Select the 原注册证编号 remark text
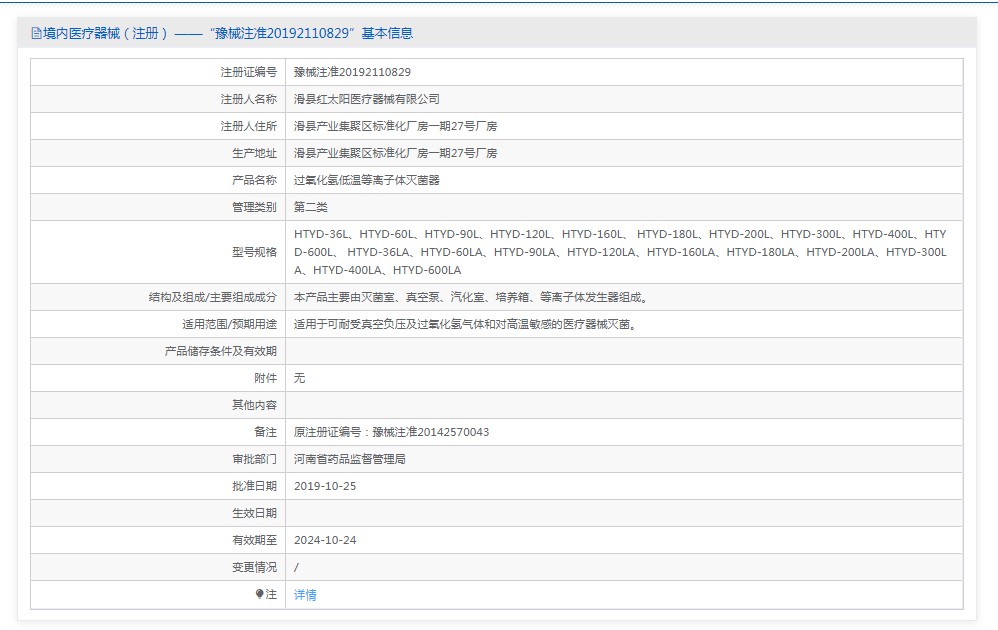Viewport: 998px width, 630px height. point(391,432)
